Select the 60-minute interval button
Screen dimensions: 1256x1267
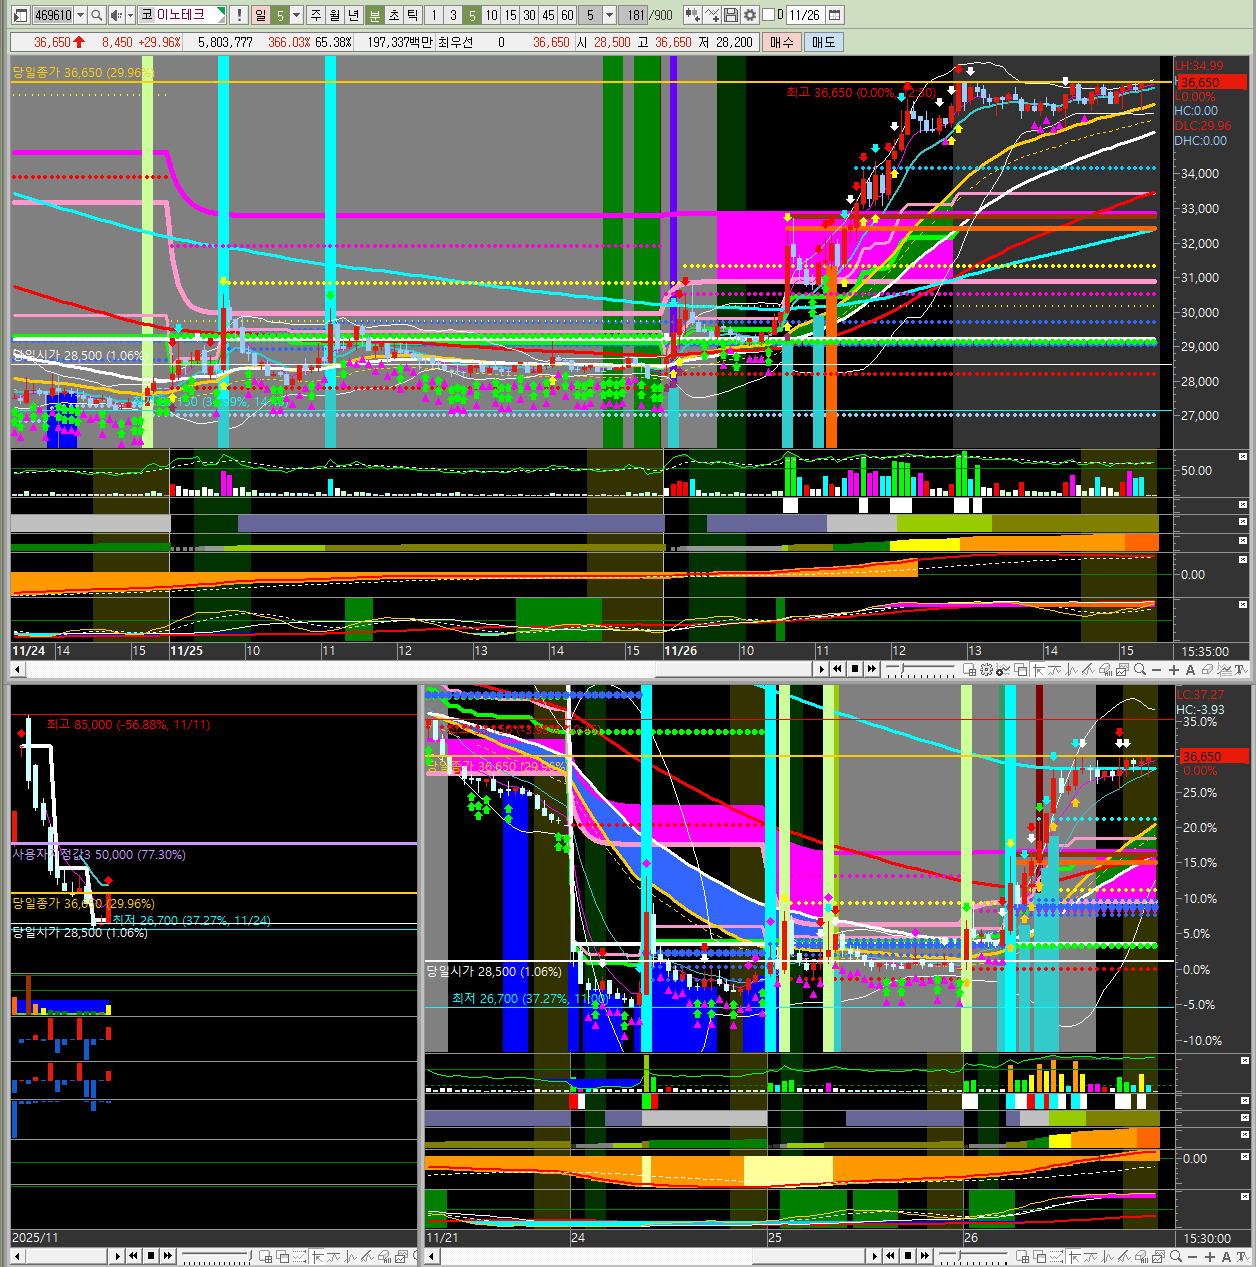coord(567,15)
